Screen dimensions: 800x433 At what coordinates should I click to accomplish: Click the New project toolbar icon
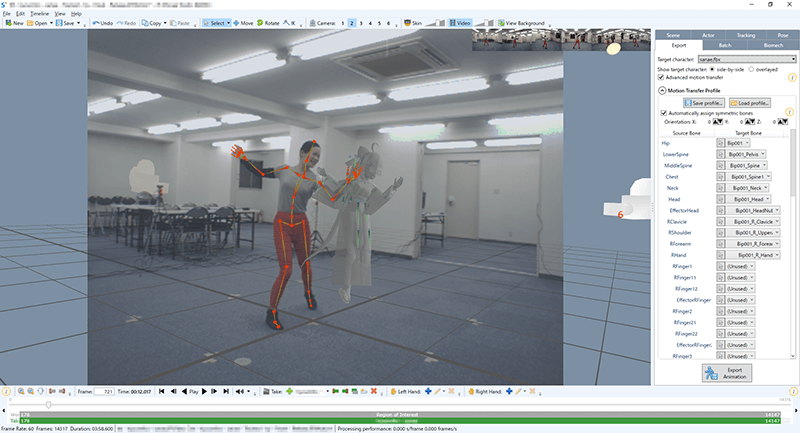click(14, 22)
